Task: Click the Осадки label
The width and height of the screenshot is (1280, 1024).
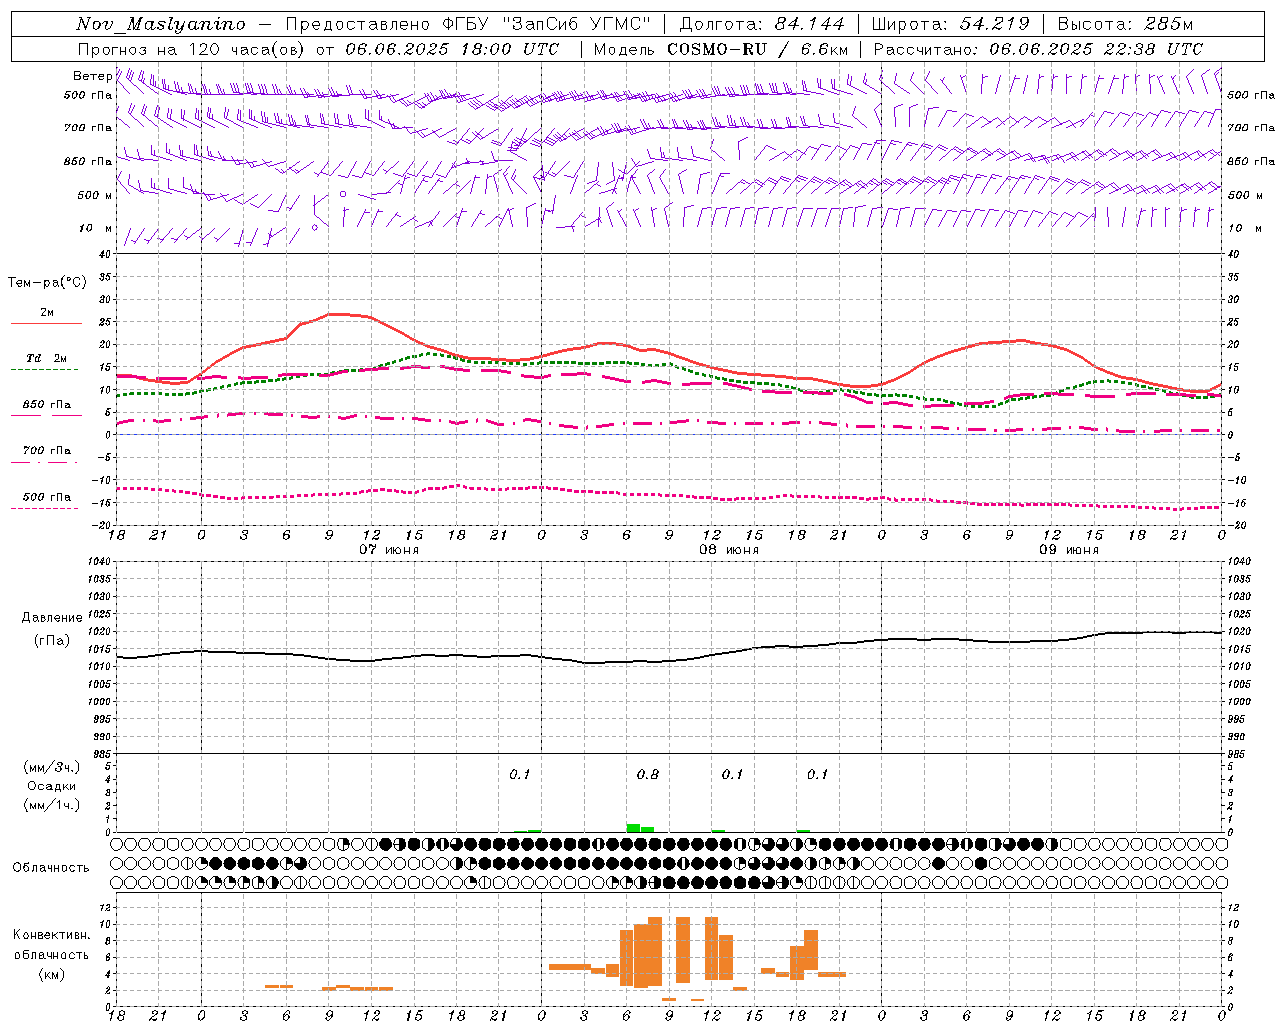Action: [52, 786]
